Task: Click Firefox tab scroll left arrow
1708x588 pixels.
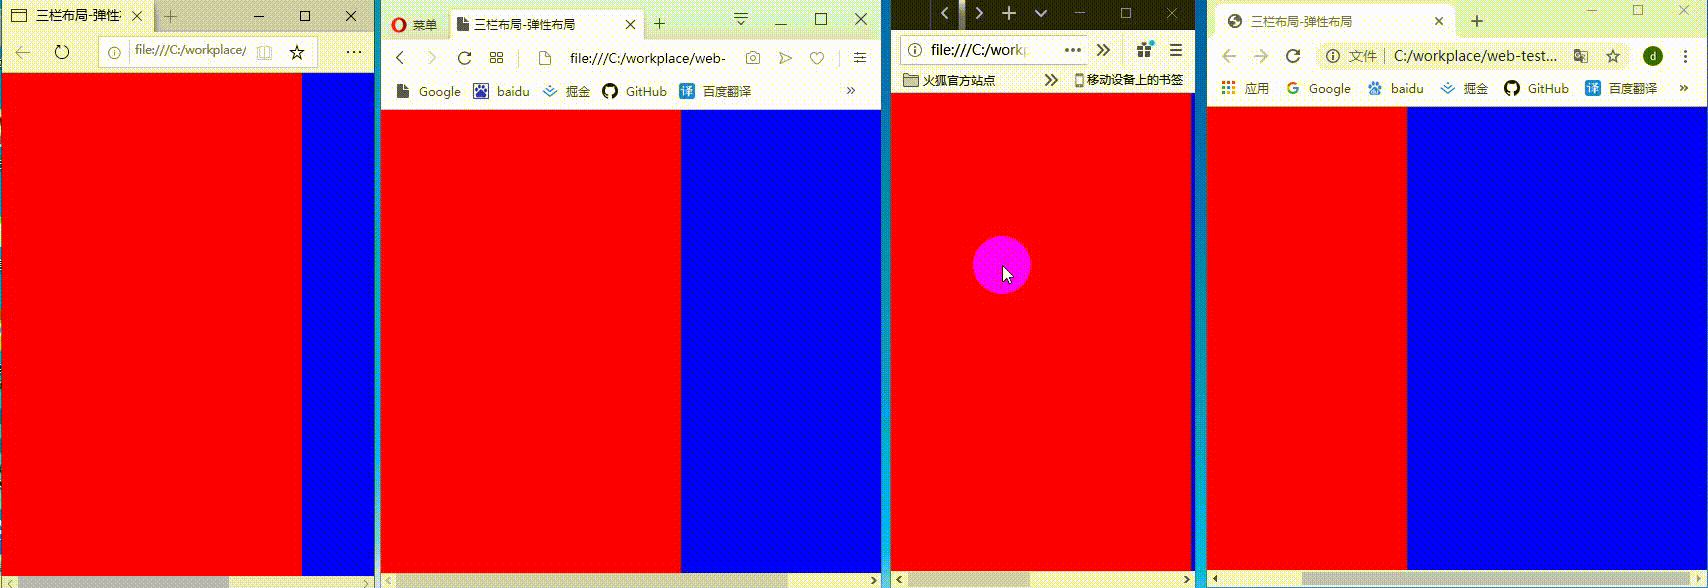Action: (x=944, y=13)
